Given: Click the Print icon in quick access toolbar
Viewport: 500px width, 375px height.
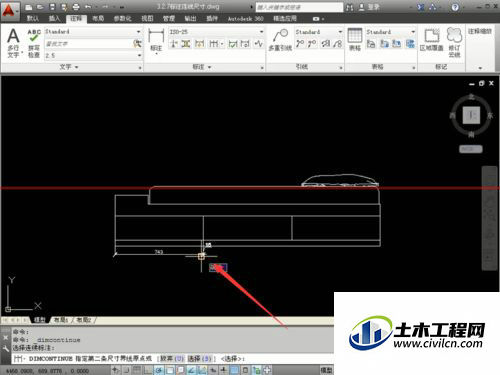Looking at the screenshot, I should click(x=76, y=7).
